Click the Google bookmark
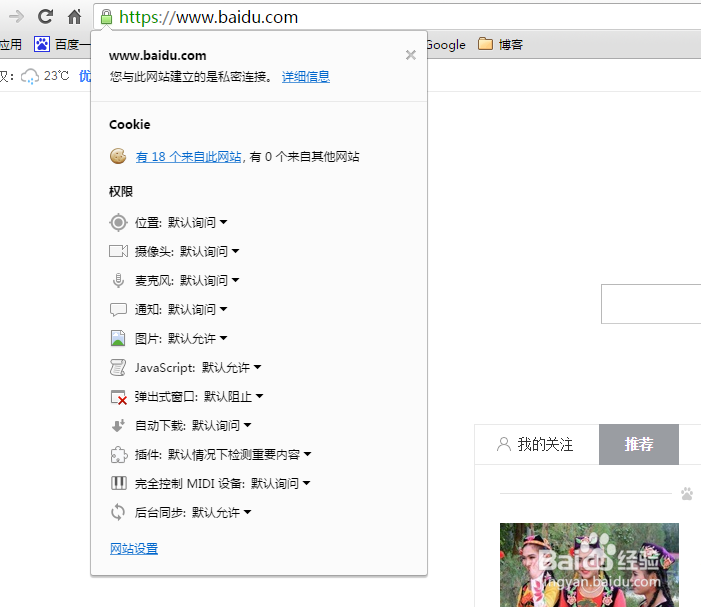Viewport: 701px width, 607px height. pos(446,45)
